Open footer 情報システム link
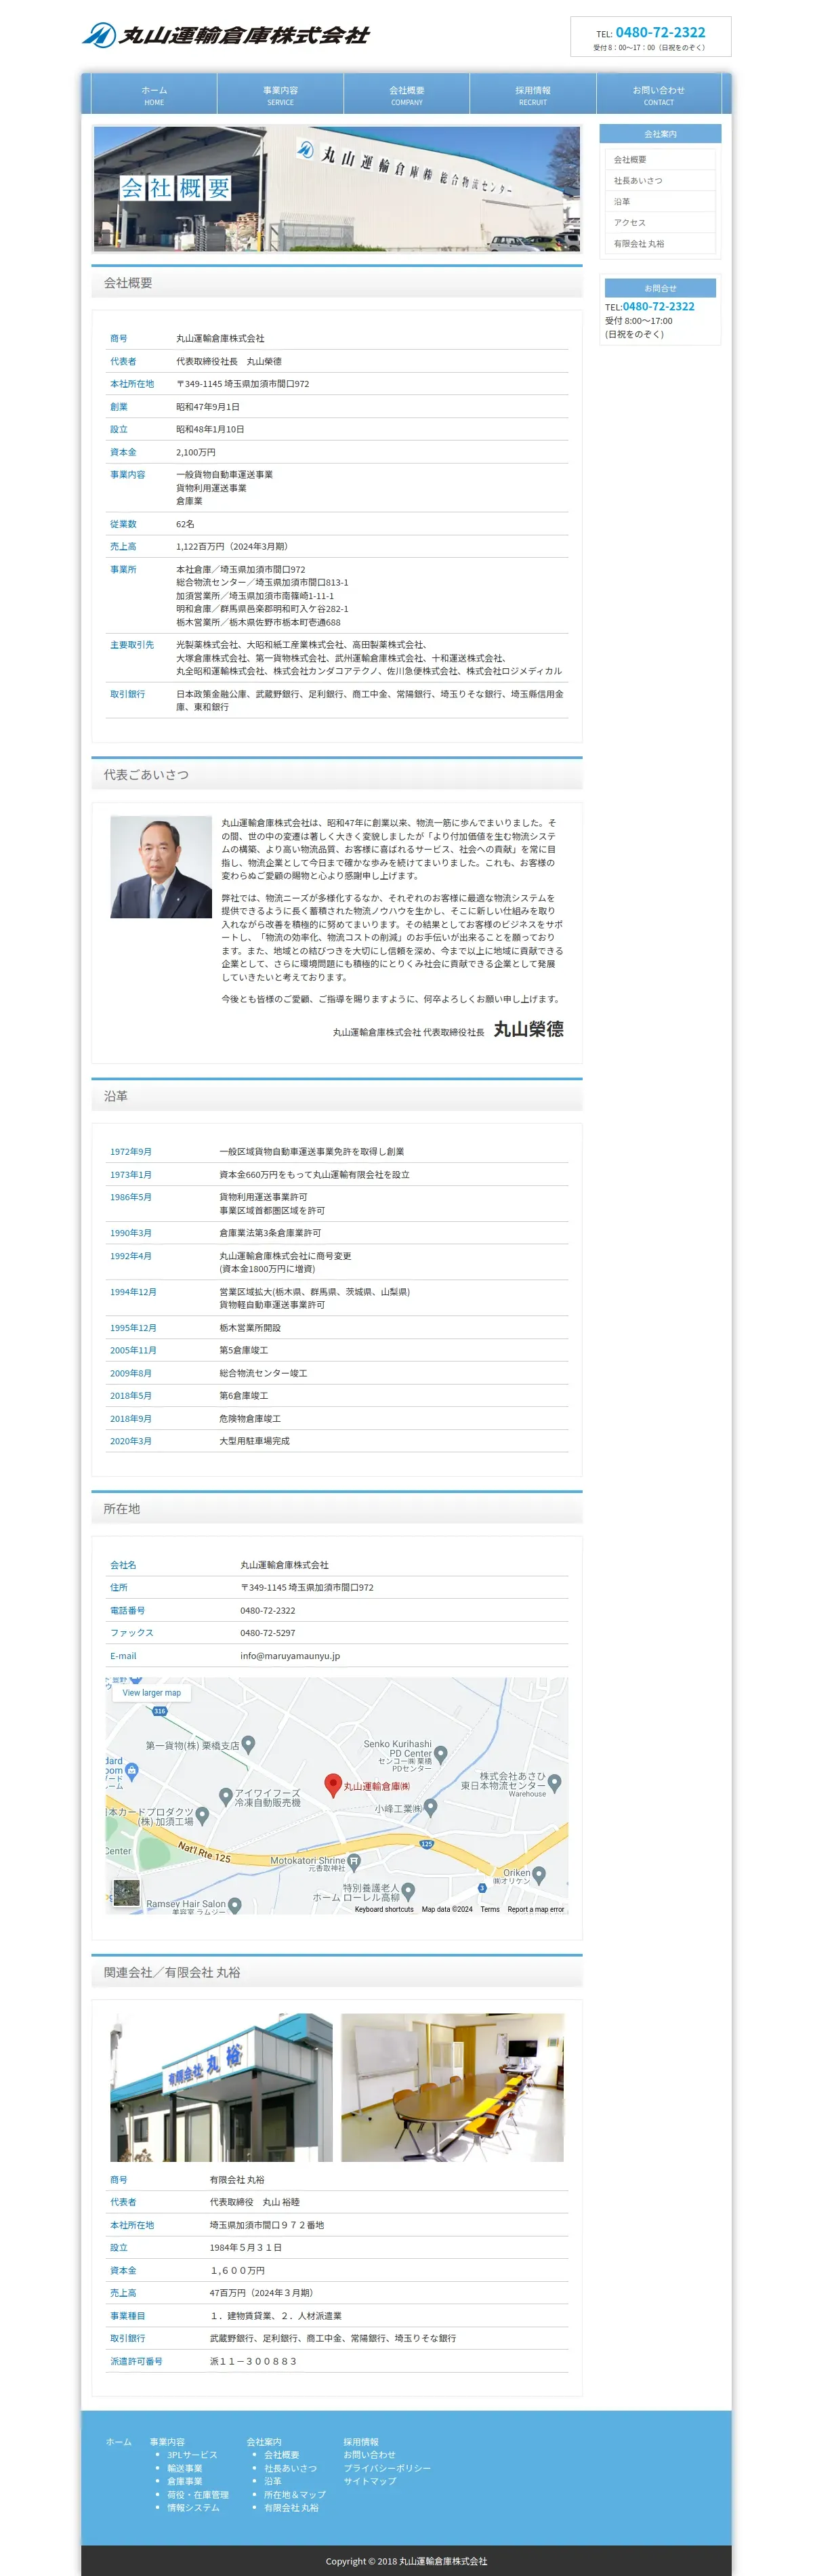813x2576 pixels. [x=193, y=2507]
